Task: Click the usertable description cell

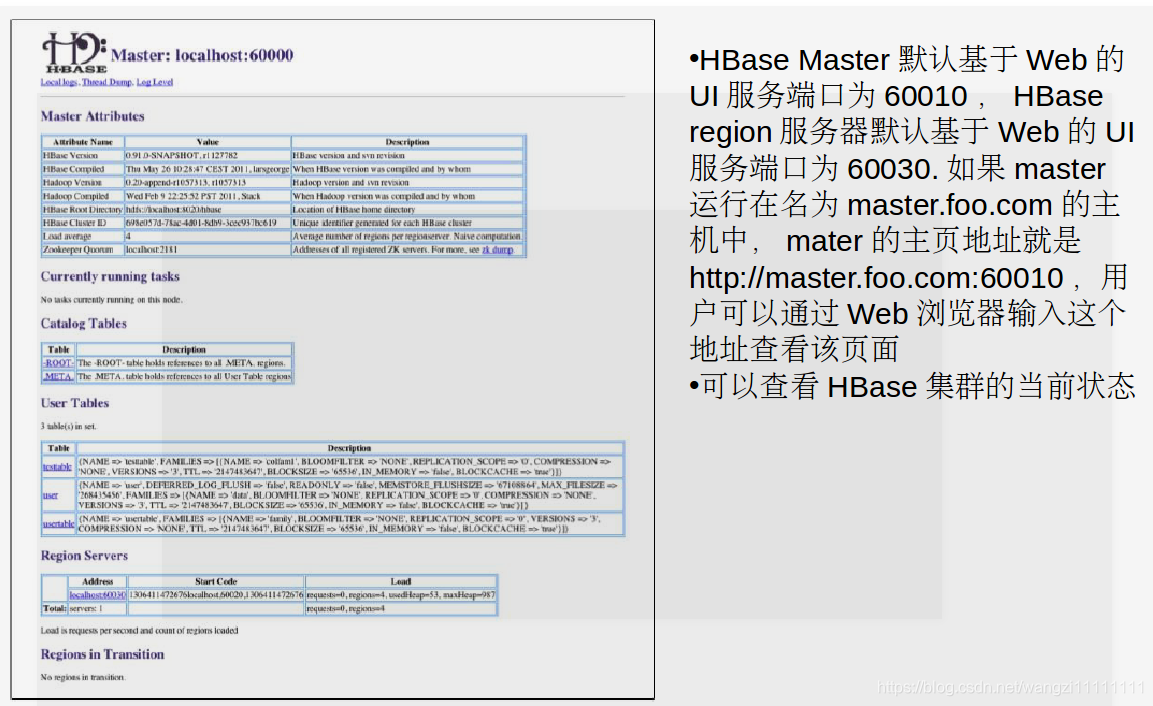Action: click(x=350, y=524)
